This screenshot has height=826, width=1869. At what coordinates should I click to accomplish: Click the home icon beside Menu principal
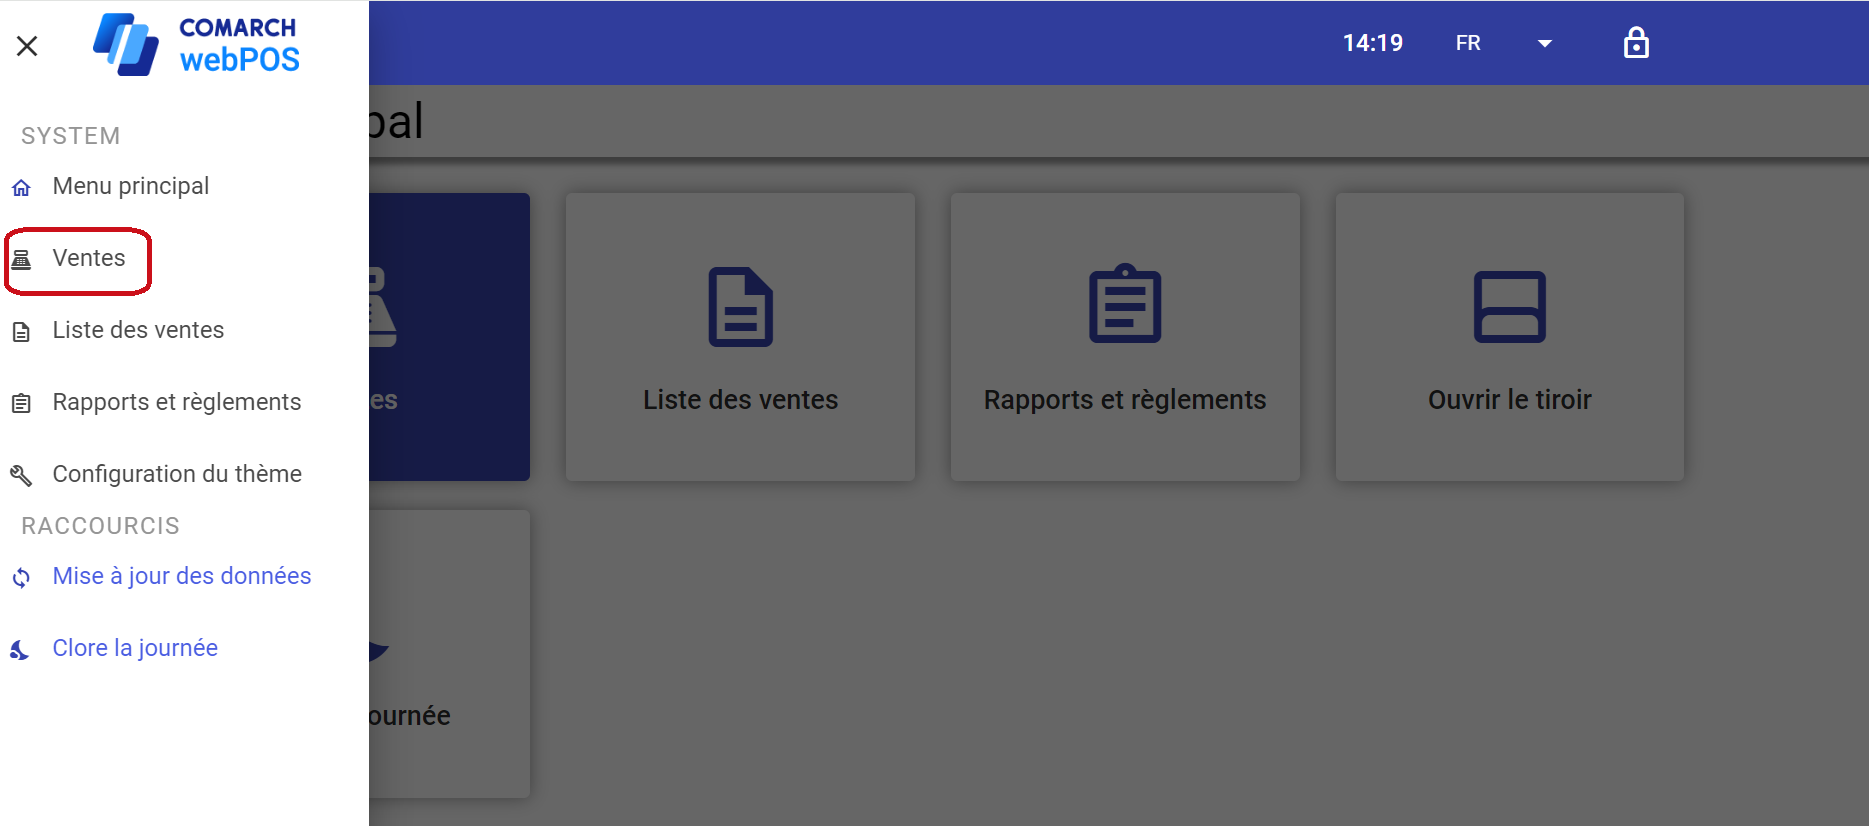click(x=21, y=187)
